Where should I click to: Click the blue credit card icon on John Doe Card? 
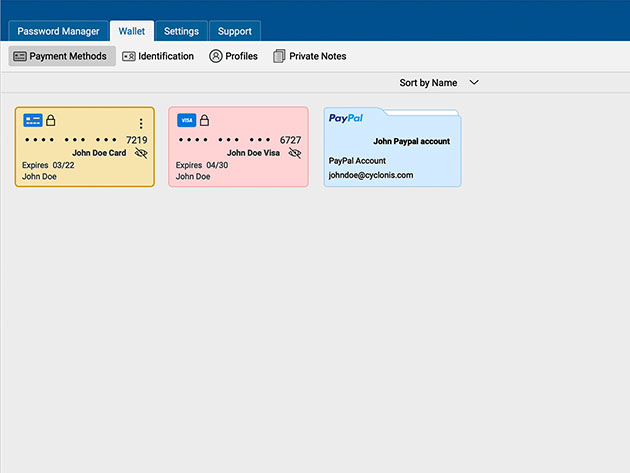pos(32,120)
